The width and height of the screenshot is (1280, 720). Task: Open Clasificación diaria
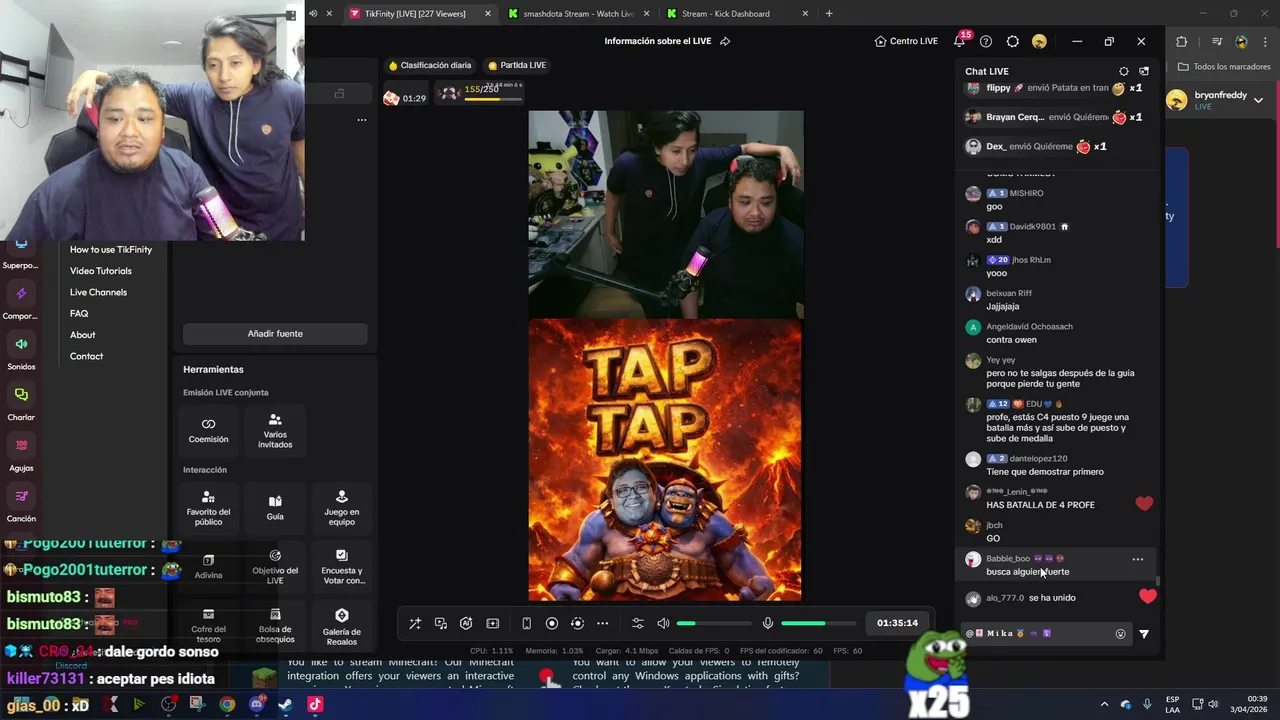pyautogui.click(x=429, y=65)
